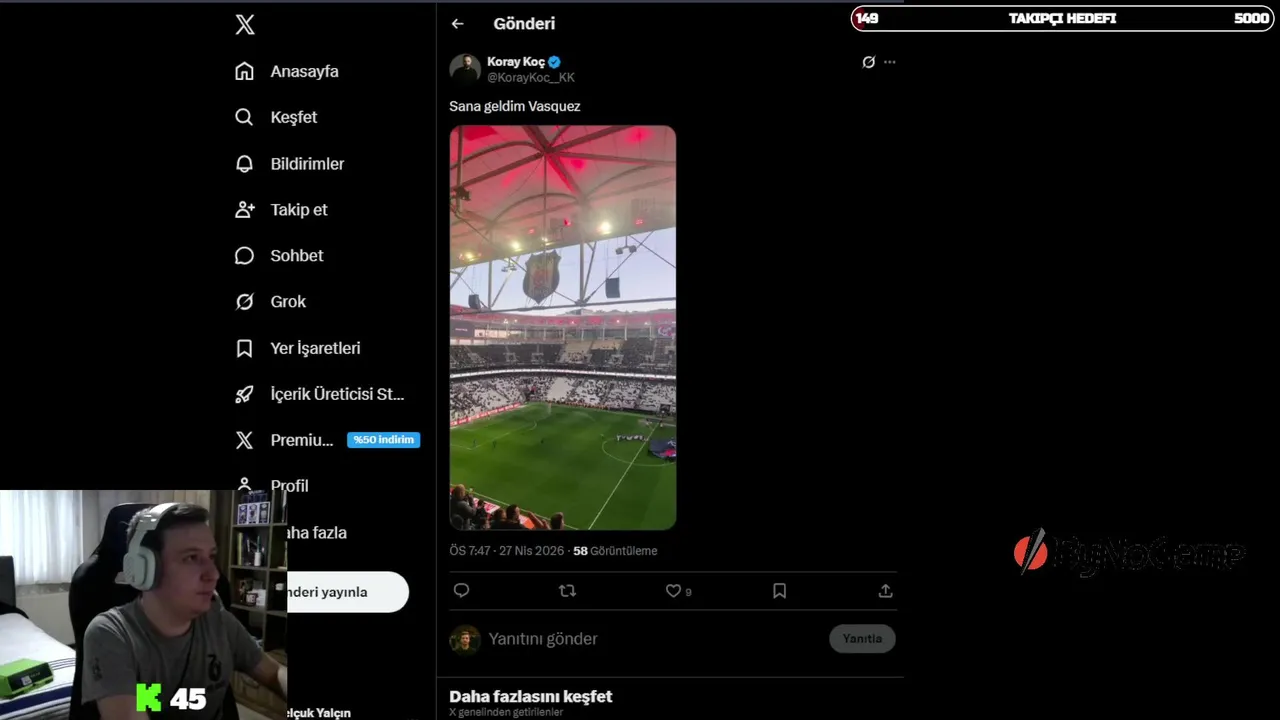Open the Grok icon on the post
Image resolution: width=1280 pixels, height=720 pixels.
coord(868,62)
